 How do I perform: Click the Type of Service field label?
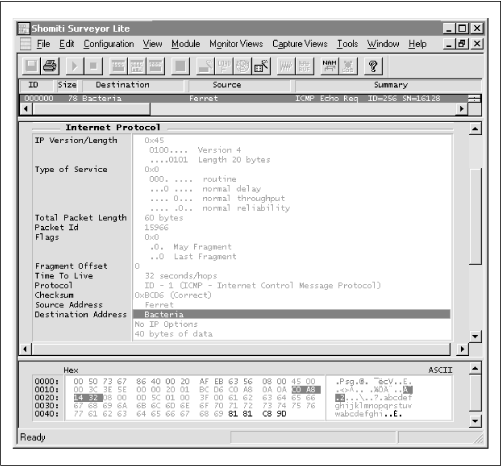pos(71,169)
